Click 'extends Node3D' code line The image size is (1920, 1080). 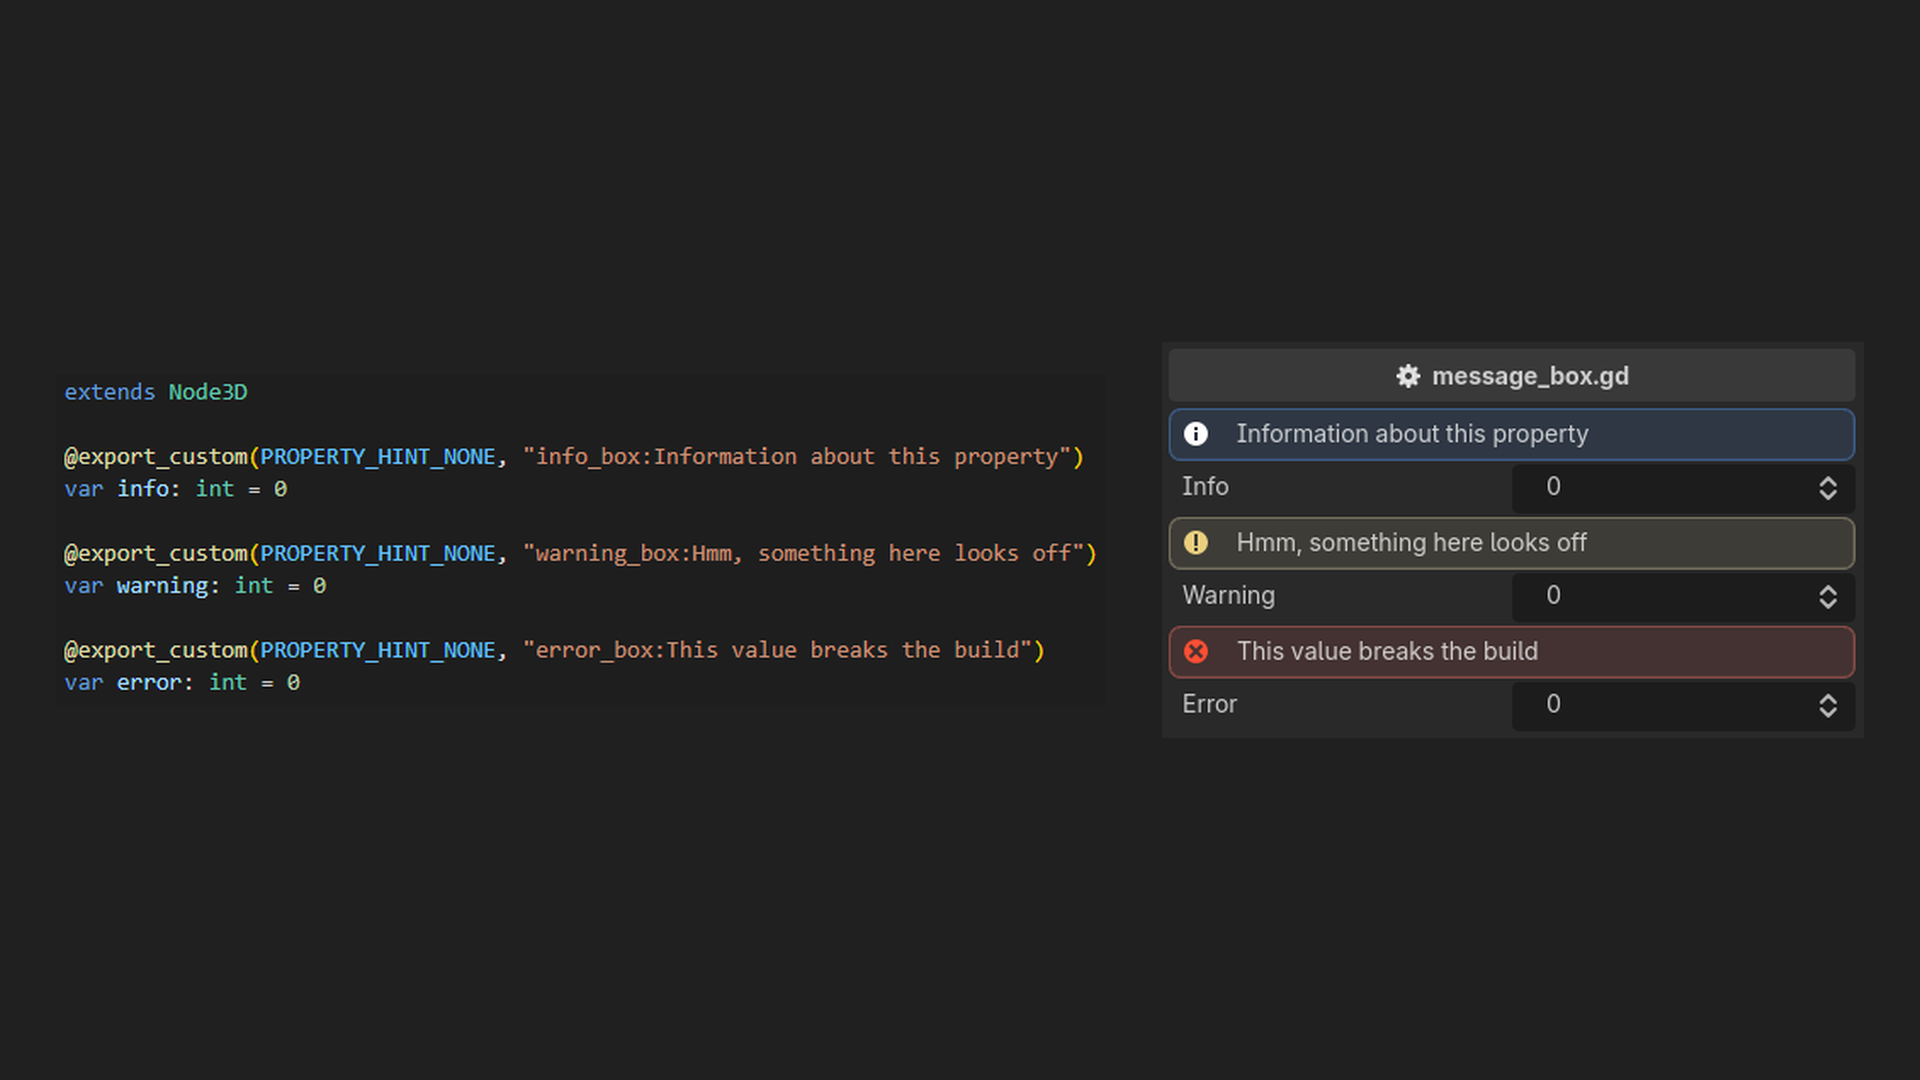point(156,392)
